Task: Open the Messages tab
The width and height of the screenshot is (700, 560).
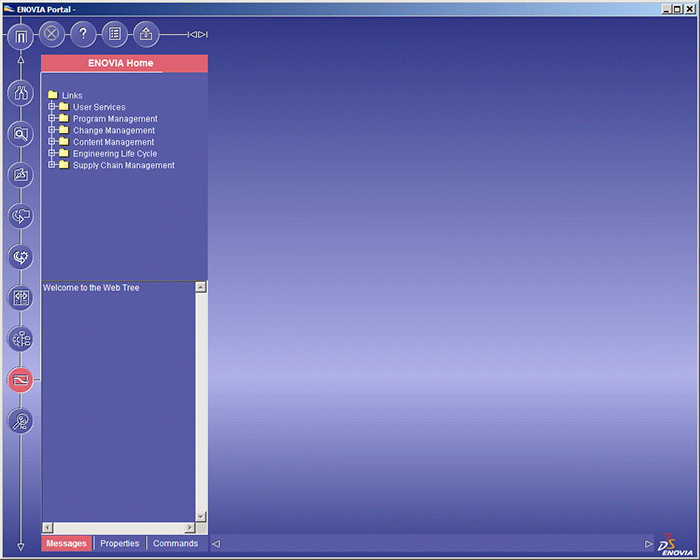Action: (x=67, y=544)
